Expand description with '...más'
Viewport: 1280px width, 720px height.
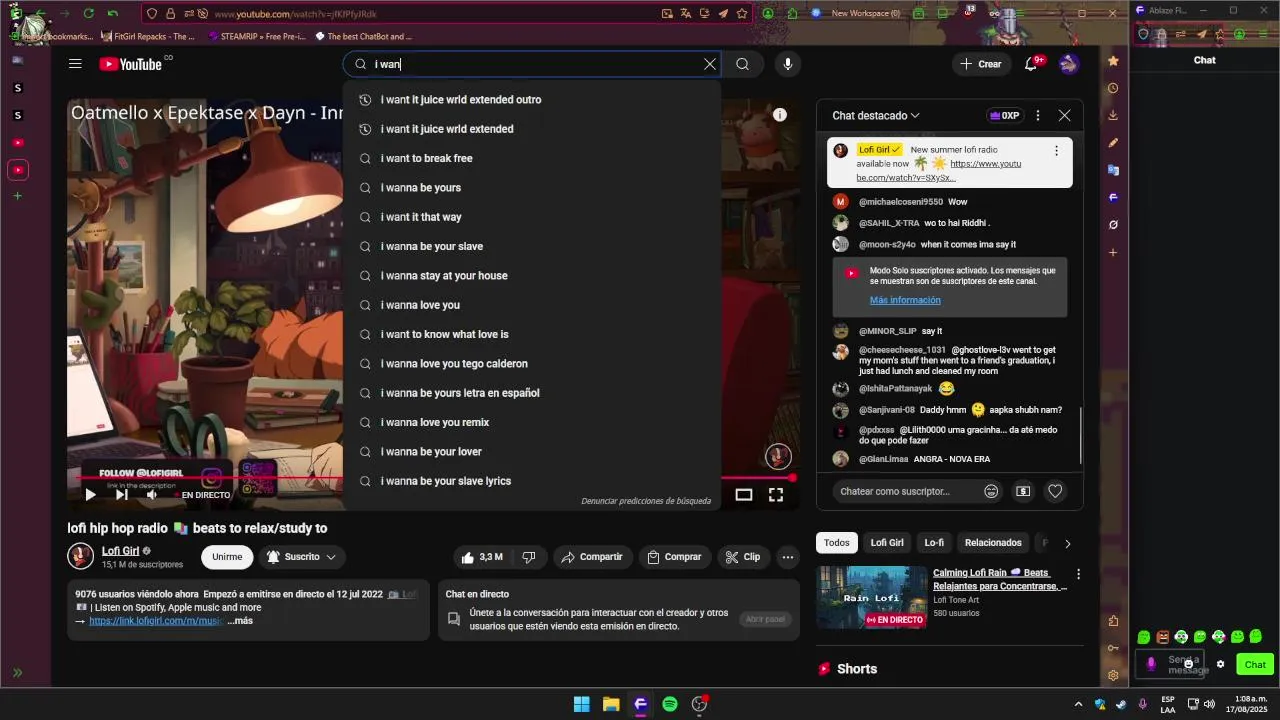tap(240, 621)
